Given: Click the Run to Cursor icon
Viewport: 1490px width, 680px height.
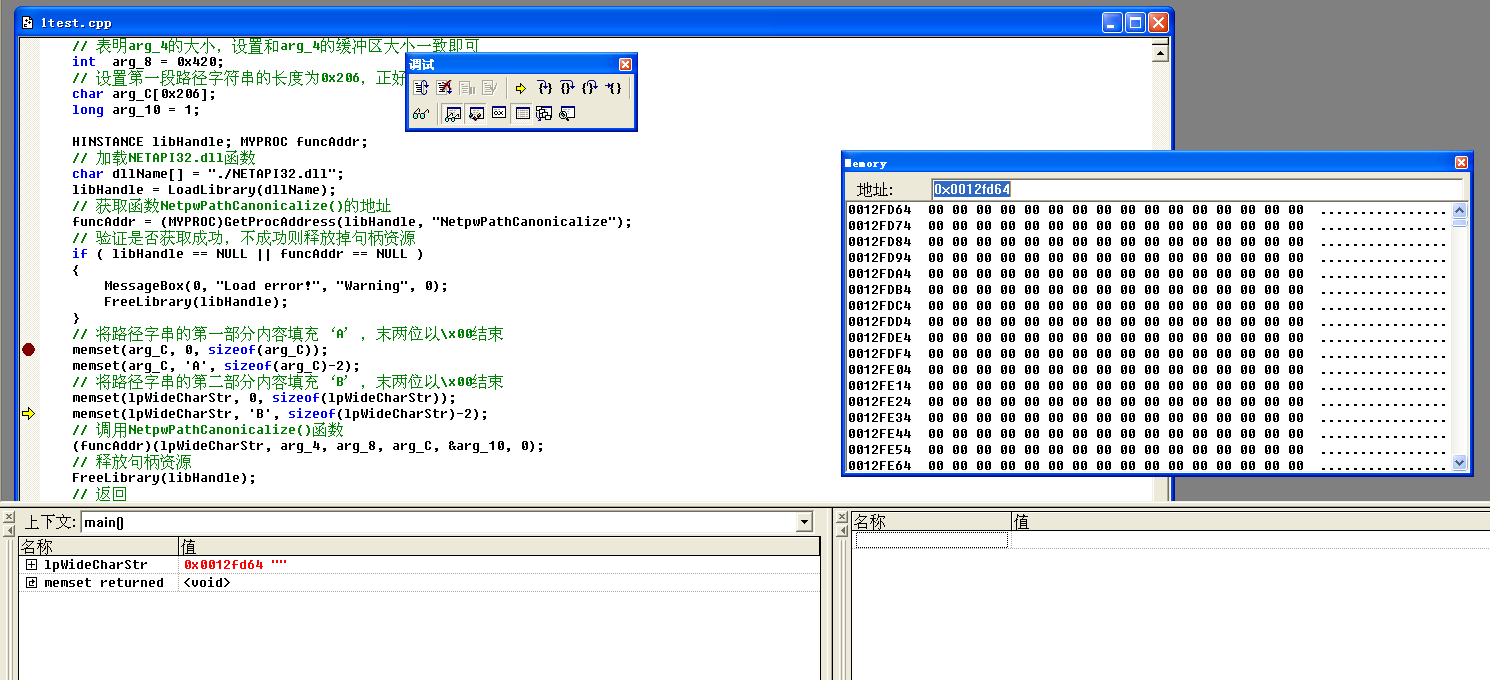Looking at the screenshot, I should (x=613, y=88).
